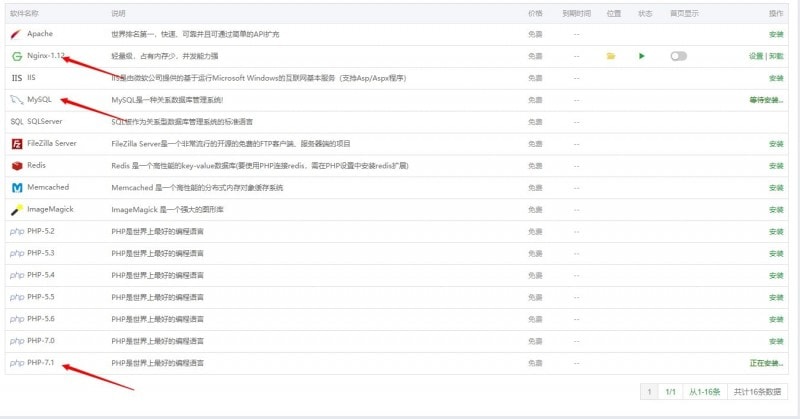Install Apache using its 安装 link
This screenshot has width=800, height=419.
[x=776, y=34]
